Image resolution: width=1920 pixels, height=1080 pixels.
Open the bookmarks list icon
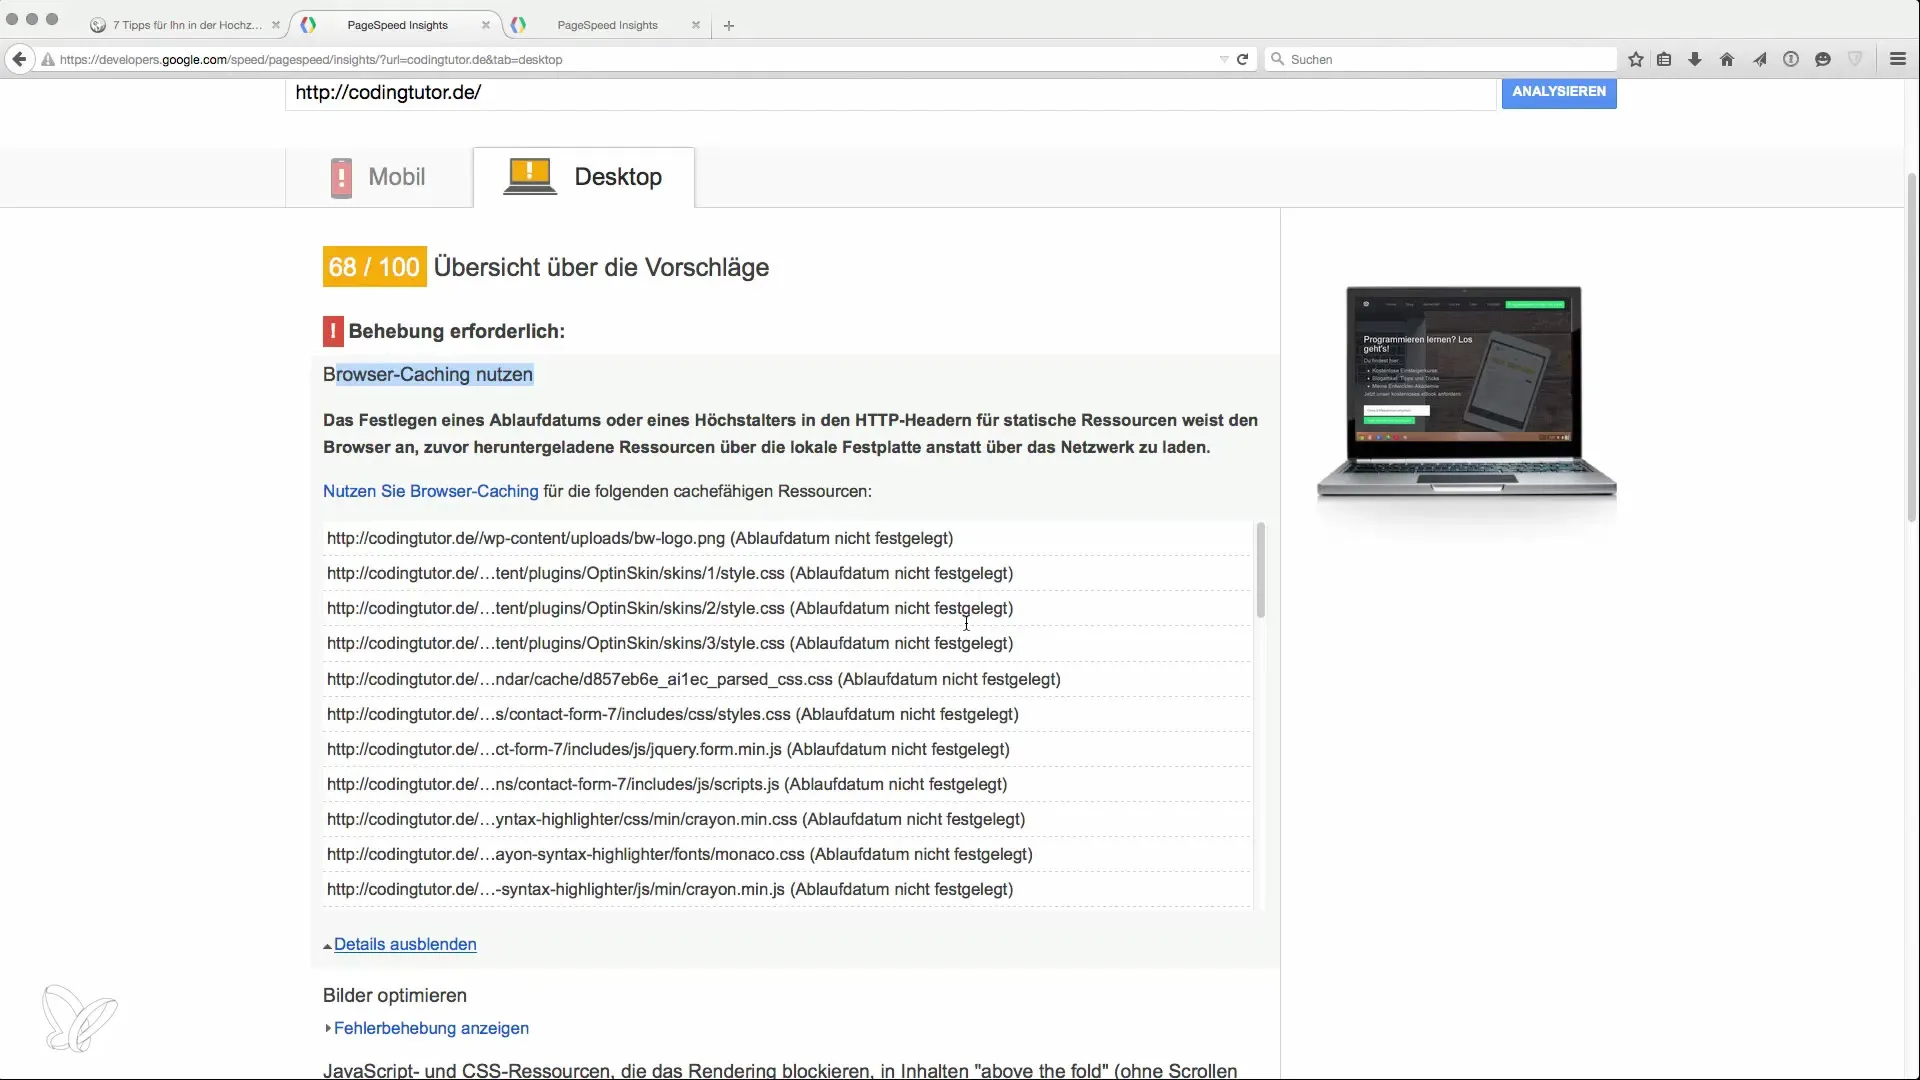(1664, 59)
